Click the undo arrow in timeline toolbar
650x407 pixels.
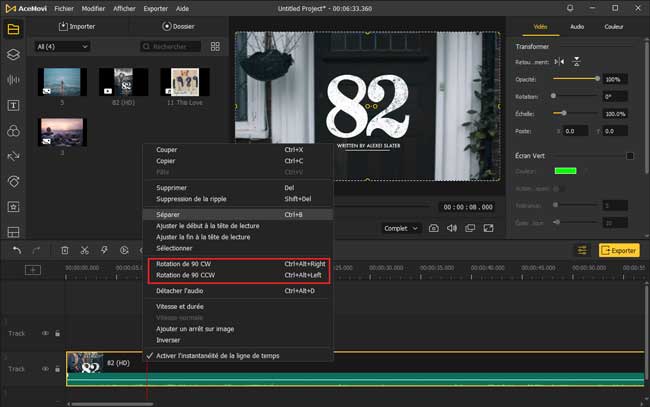tap(16, 250)
